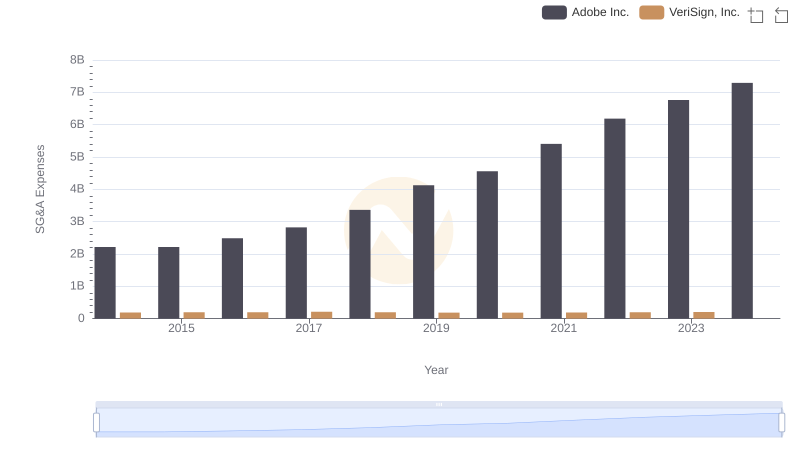800x461 pixels.
Task: Click the Adobe bar for 2023
Action: coord(678,209)
